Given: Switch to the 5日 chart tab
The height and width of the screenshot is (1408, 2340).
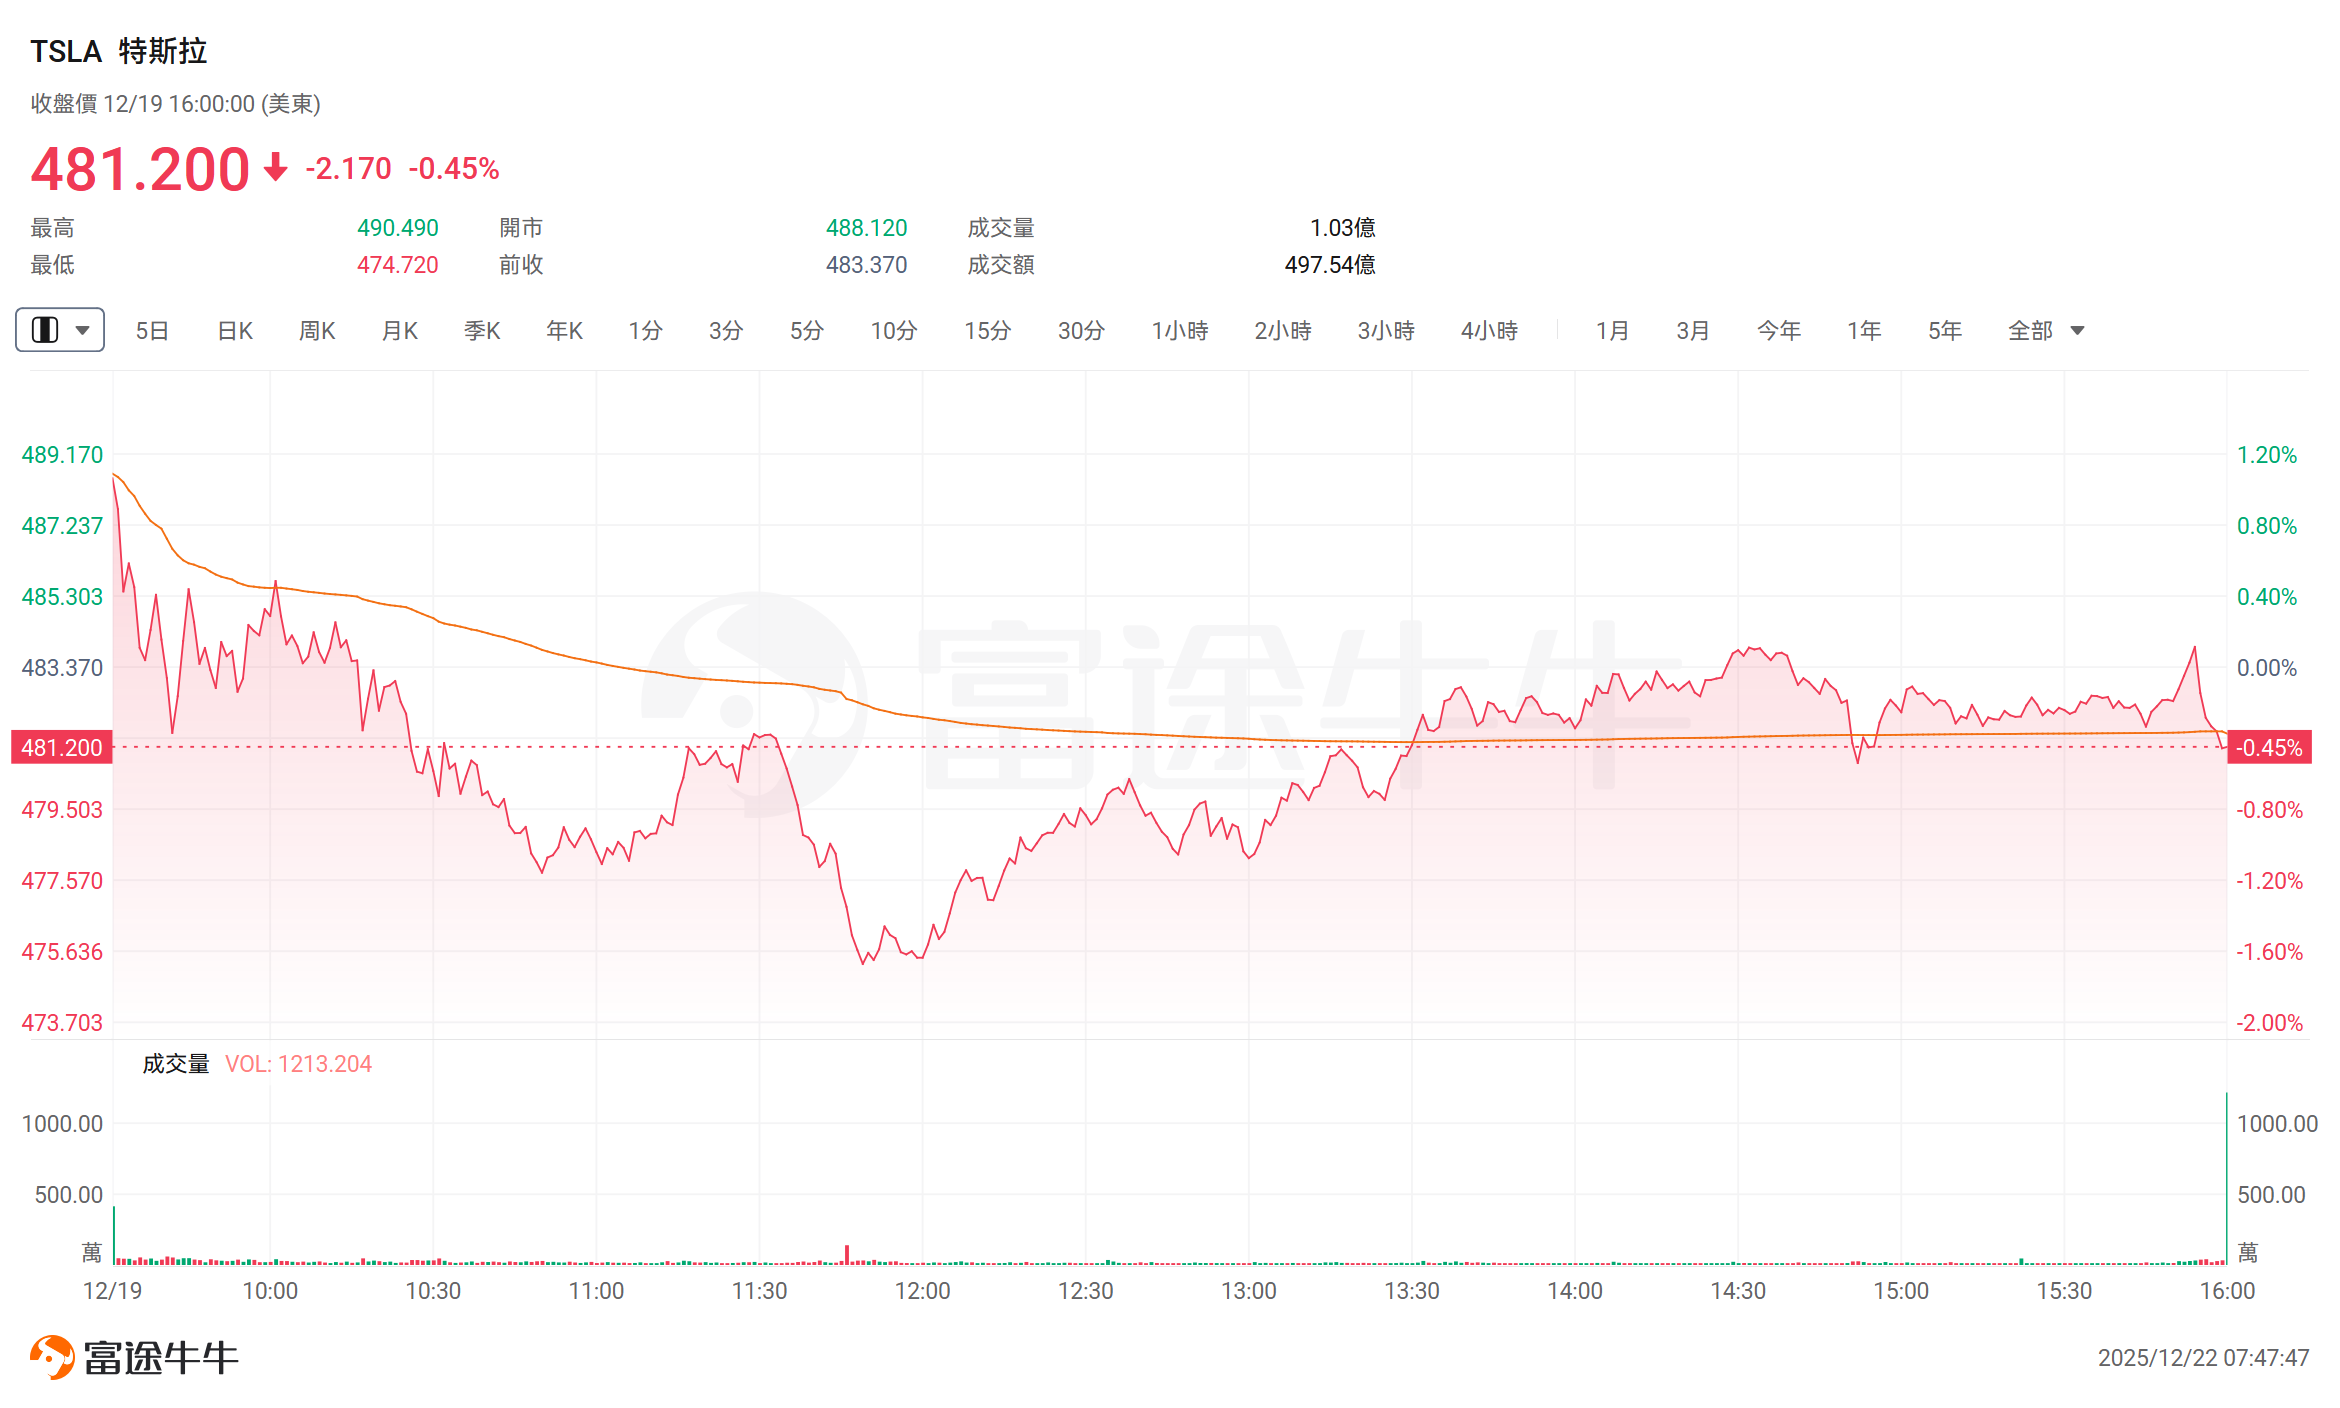Looking at the screenshot, I should [152, 330].
